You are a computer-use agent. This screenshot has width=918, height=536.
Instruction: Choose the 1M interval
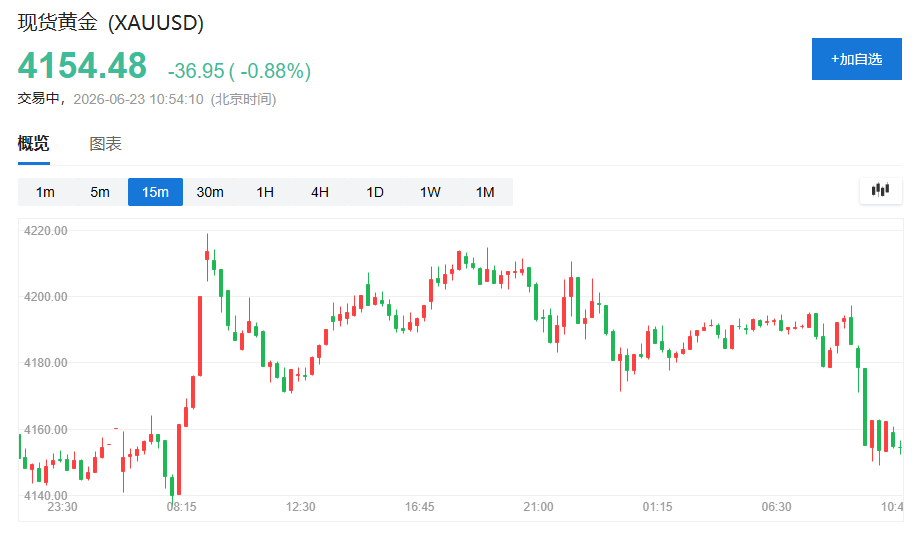[485, 192]
